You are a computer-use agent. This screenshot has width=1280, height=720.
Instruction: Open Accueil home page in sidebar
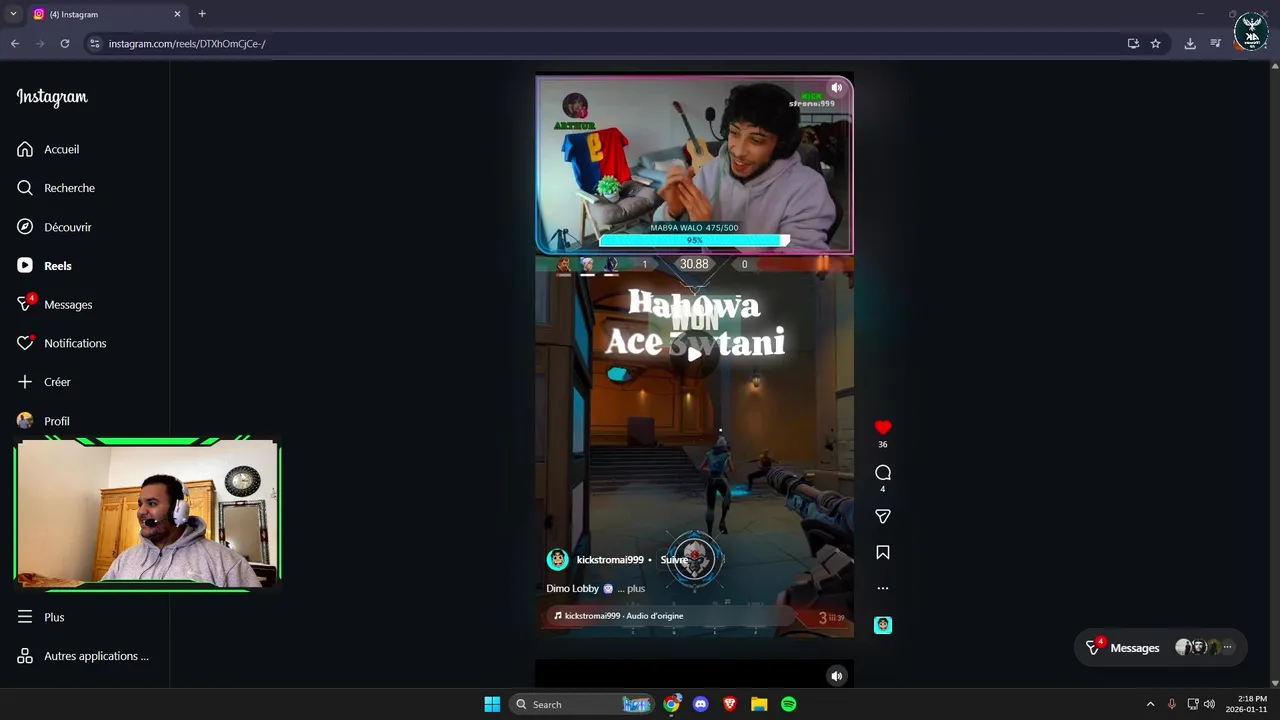[x=48, y=149]
